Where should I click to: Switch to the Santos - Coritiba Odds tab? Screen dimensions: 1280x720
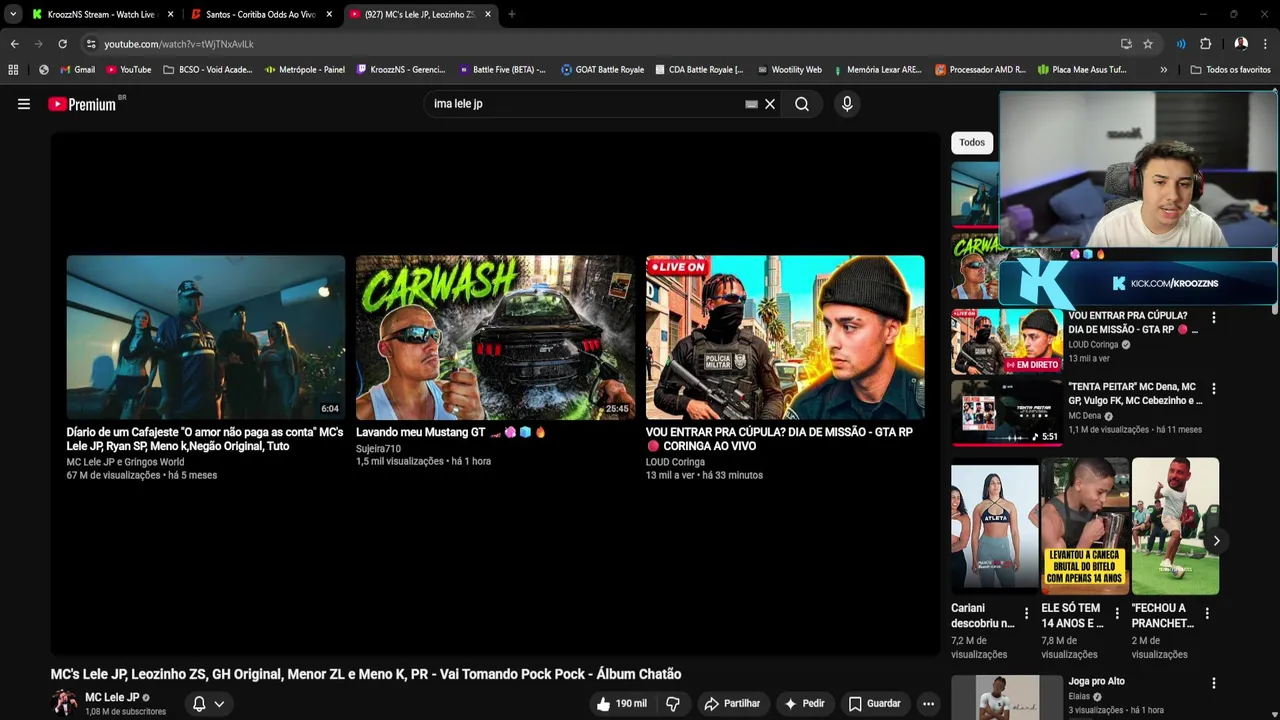click(x=262, y=14)
